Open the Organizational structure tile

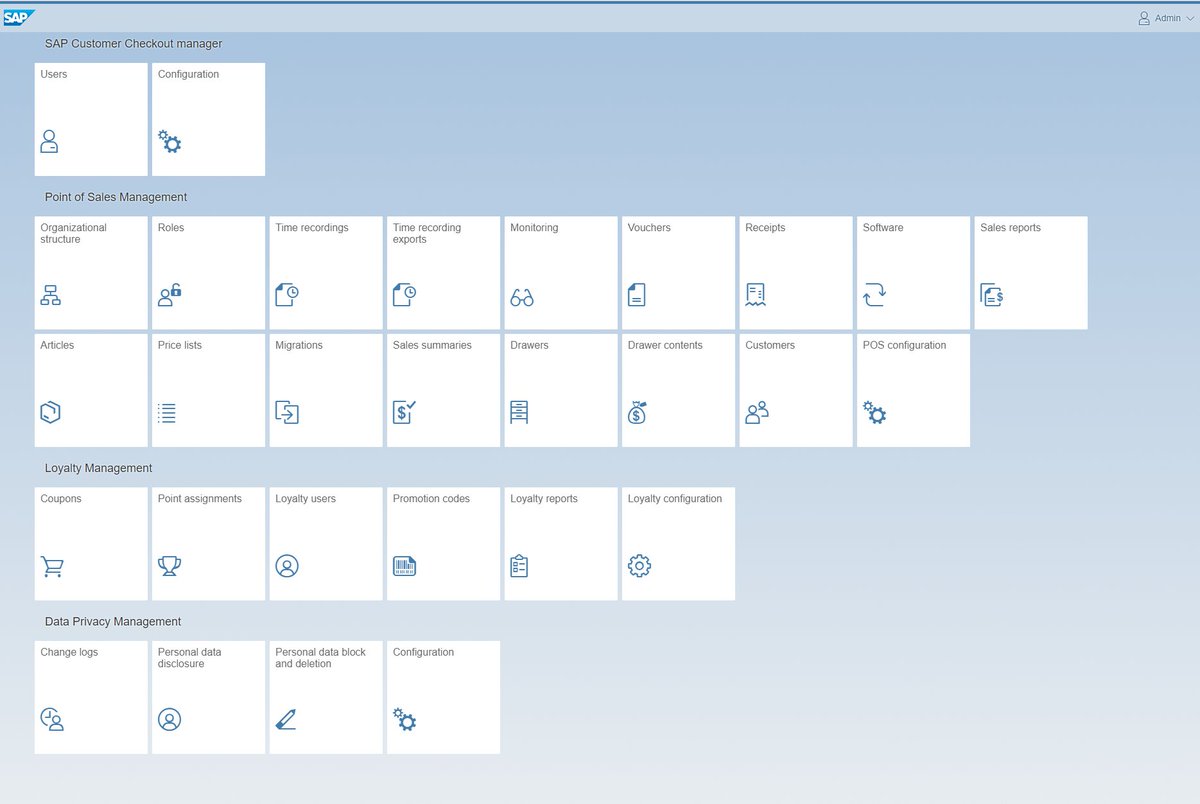91,273
